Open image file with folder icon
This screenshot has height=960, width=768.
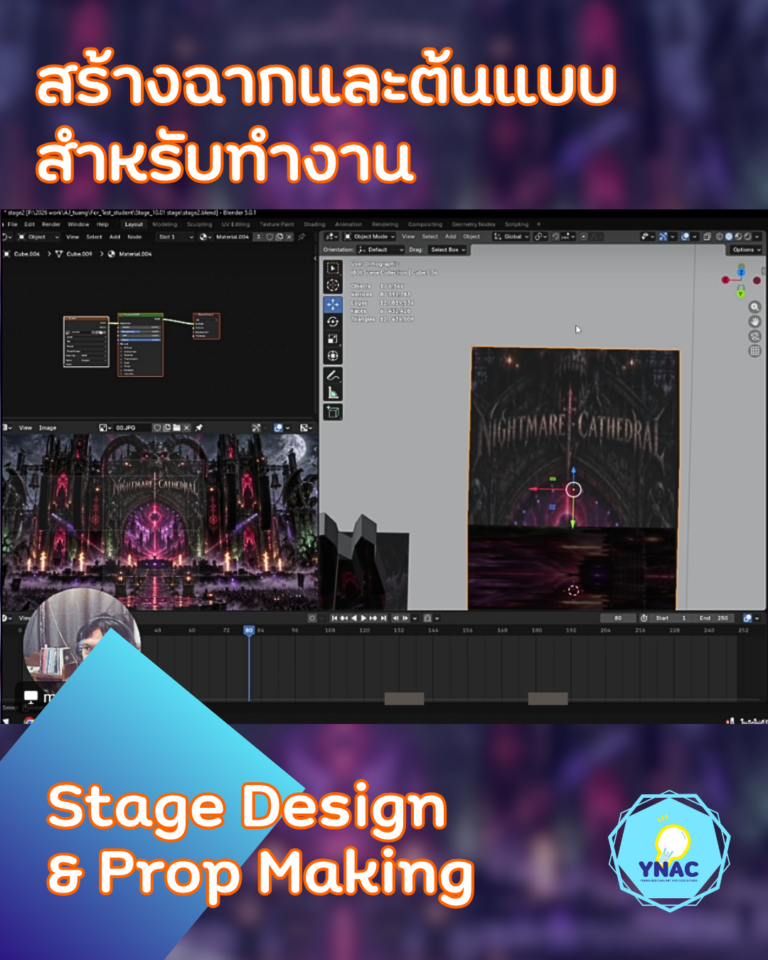[x=176, y=427]
